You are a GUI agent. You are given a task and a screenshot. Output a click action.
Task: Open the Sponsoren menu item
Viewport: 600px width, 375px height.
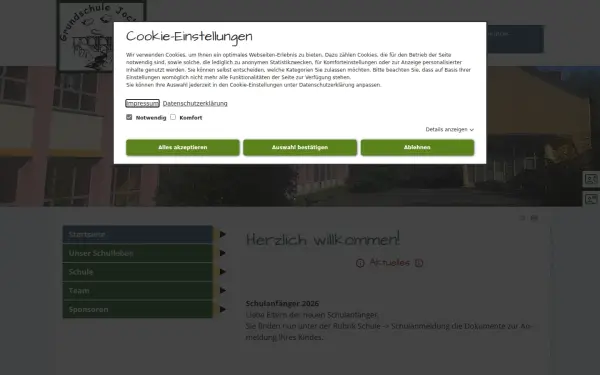point(138,309)
